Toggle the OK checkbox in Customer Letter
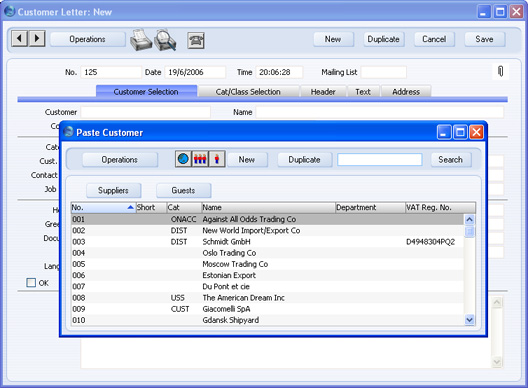The width and height of the screenshot is (528, 388). point(31,282)
